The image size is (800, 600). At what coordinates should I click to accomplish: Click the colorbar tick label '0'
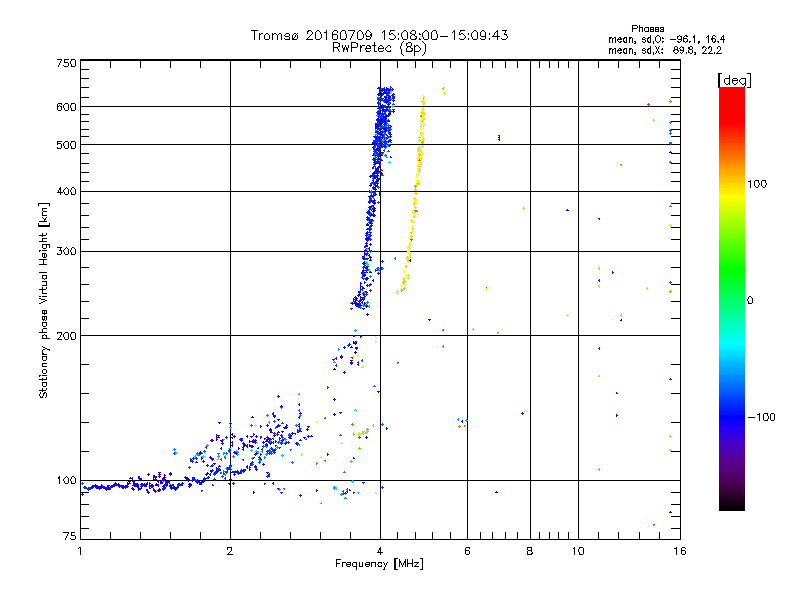coord(750,301)
